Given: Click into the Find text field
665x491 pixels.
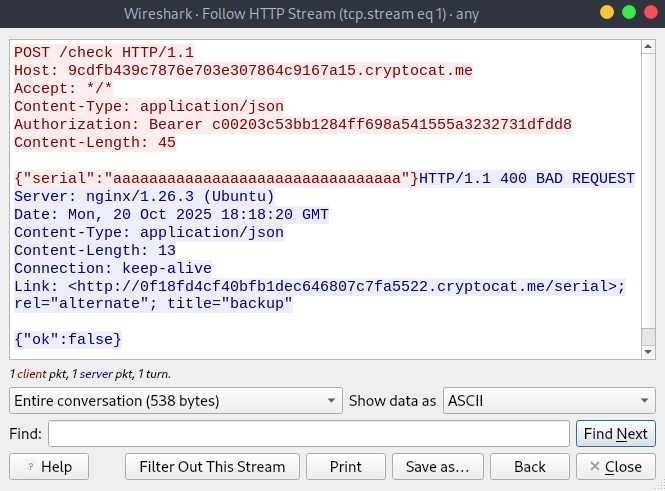Looking at the screenshot, I should (x=309, y=434).
